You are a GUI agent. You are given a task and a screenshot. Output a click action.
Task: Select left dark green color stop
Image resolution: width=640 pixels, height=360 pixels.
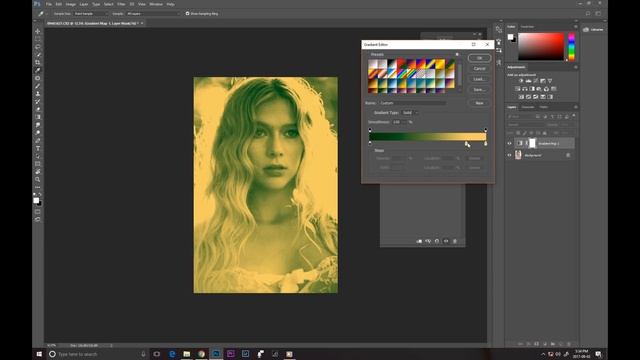(370, 144)
